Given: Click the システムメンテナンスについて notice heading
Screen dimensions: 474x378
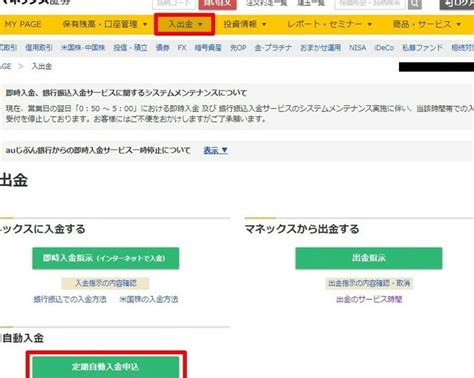Looking at the screenshot, I should coord(126,93).
